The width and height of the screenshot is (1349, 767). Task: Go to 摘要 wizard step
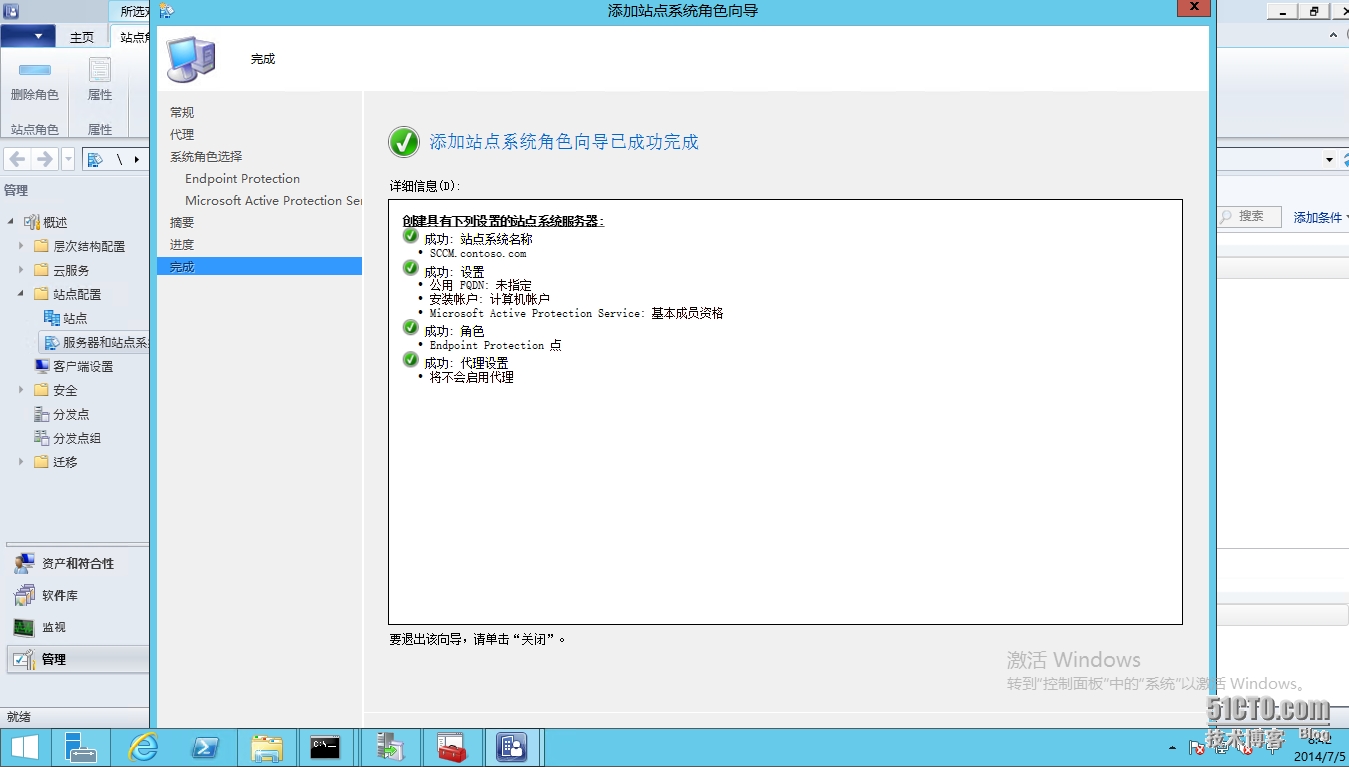[182, 222]
